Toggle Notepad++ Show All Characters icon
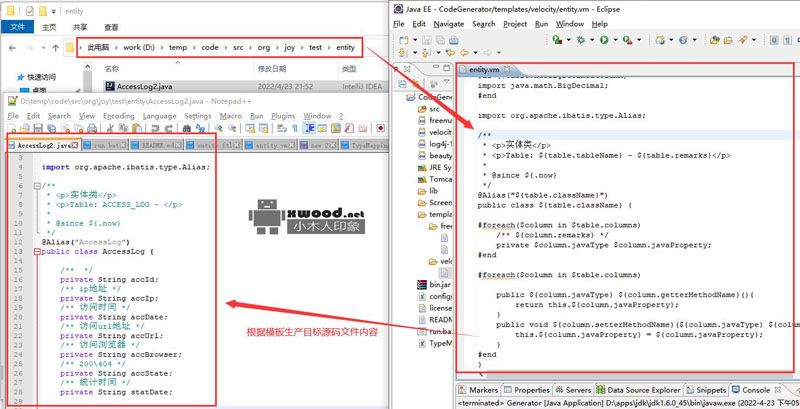This screenshot has height=409, width=800. point(295,128)
